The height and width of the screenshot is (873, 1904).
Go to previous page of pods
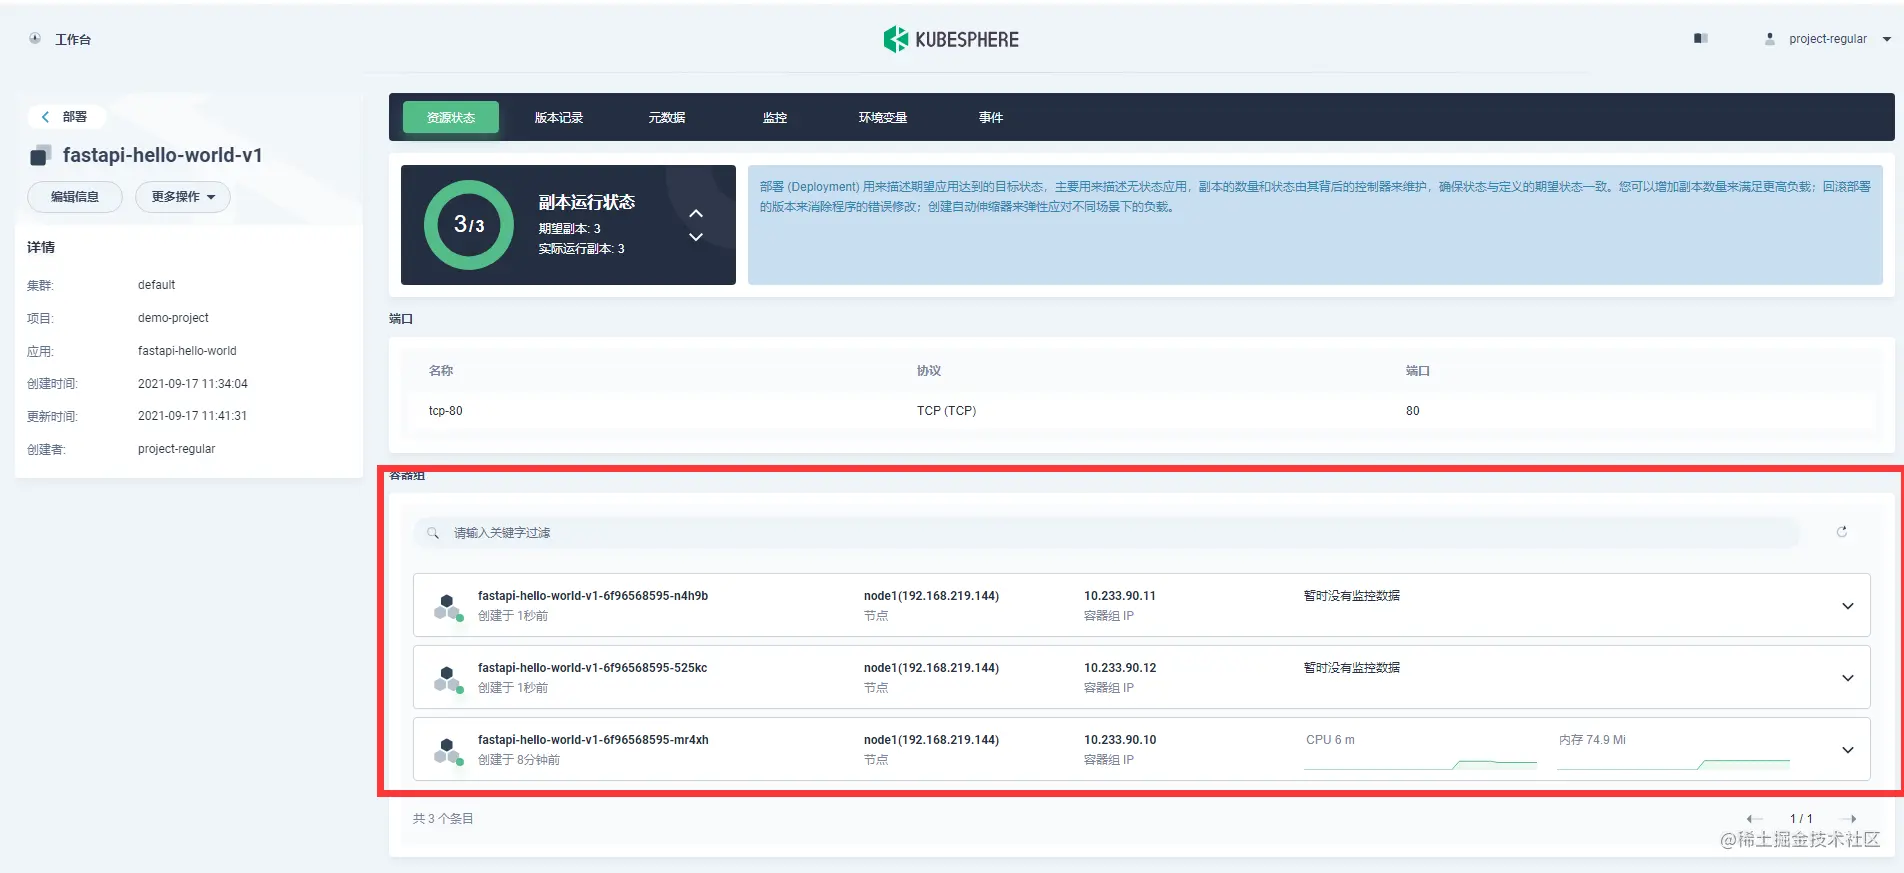(1754, 819)
